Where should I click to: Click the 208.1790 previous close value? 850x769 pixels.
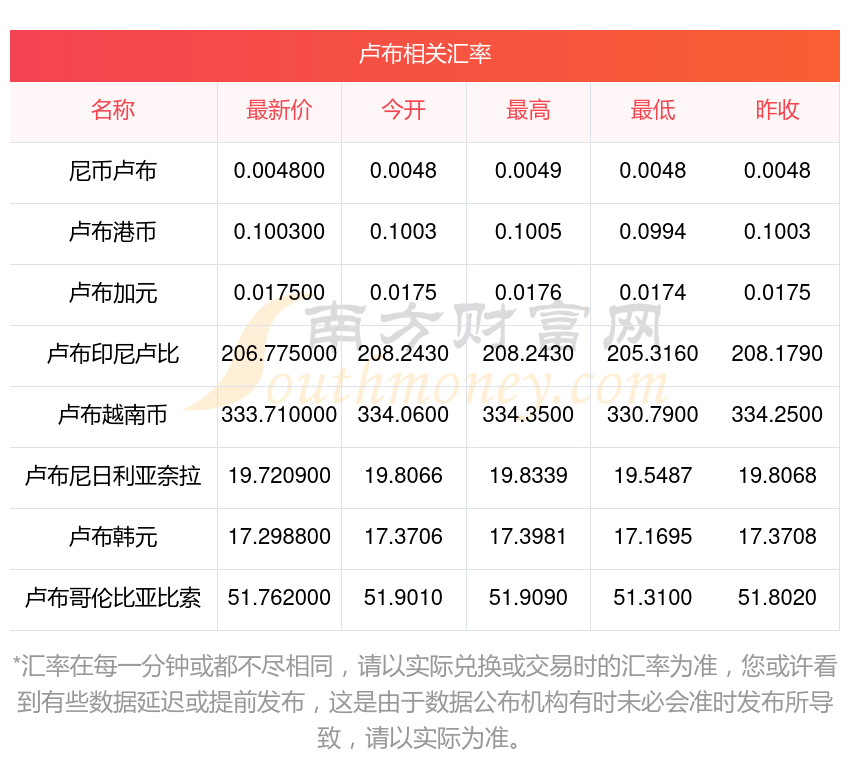tap(777, 354)
